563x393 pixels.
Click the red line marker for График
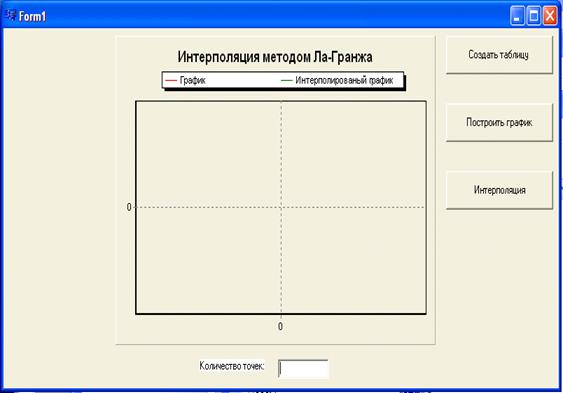[x=171, y=80]
